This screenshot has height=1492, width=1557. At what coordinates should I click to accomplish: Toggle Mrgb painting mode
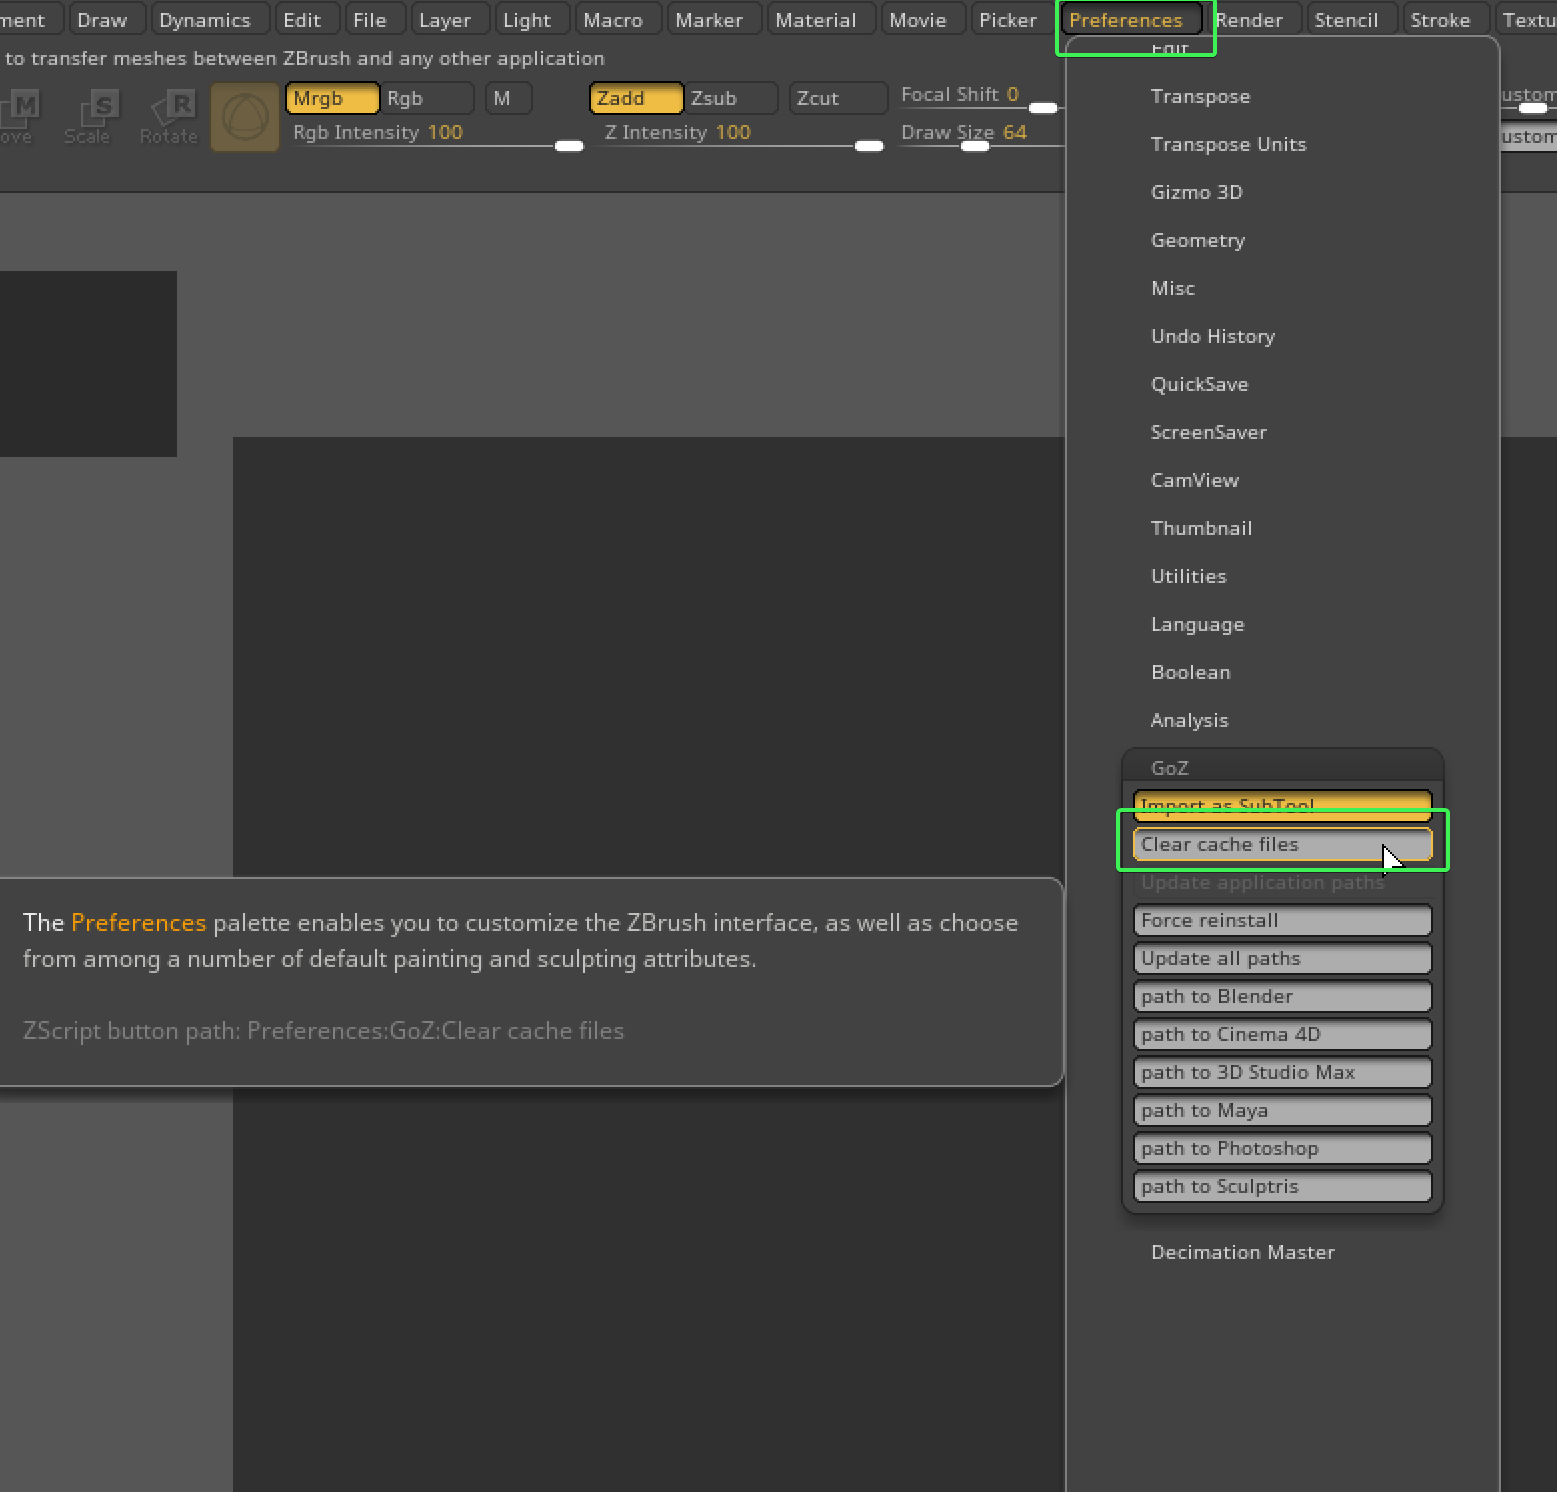point(331,98)
